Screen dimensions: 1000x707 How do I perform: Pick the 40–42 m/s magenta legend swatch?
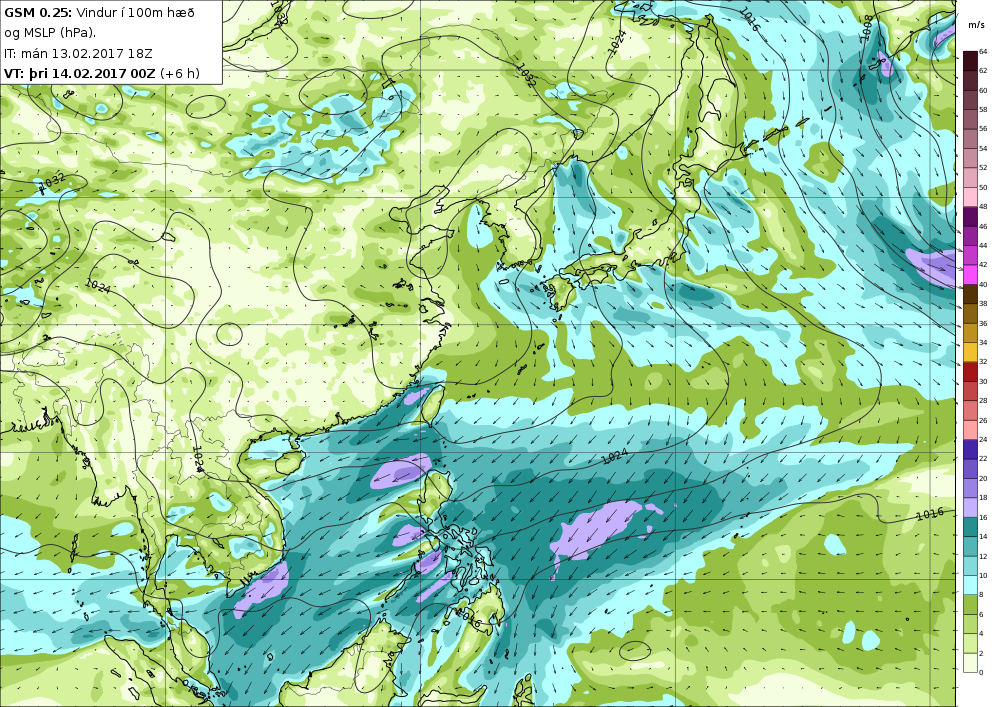tap(969, 274)
